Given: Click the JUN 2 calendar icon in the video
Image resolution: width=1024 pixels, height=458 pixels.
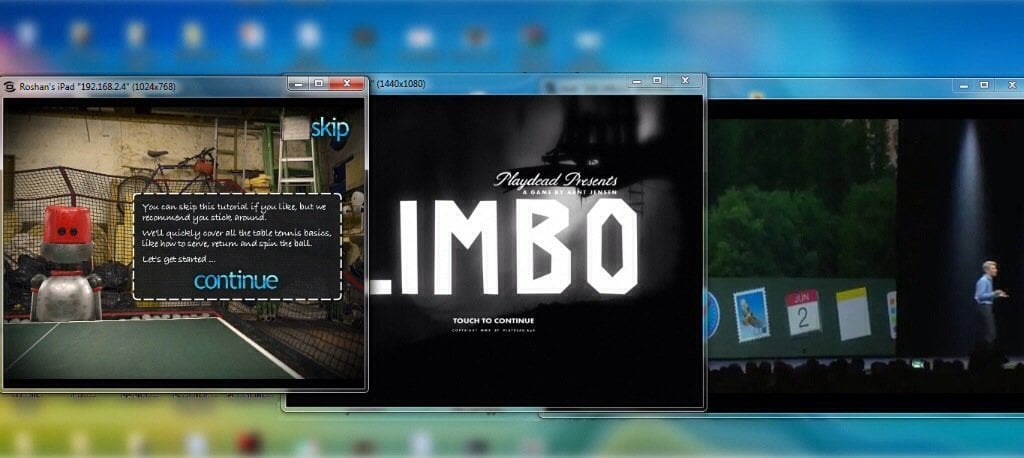Looking at the screenshot, I should [x=803, y=312].
